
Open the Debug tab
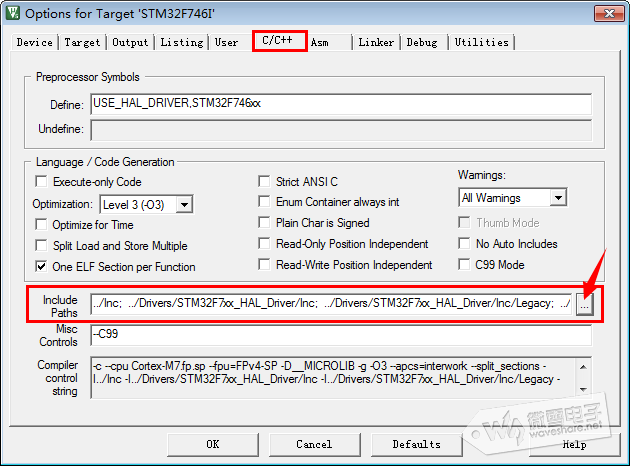[422, 43]
